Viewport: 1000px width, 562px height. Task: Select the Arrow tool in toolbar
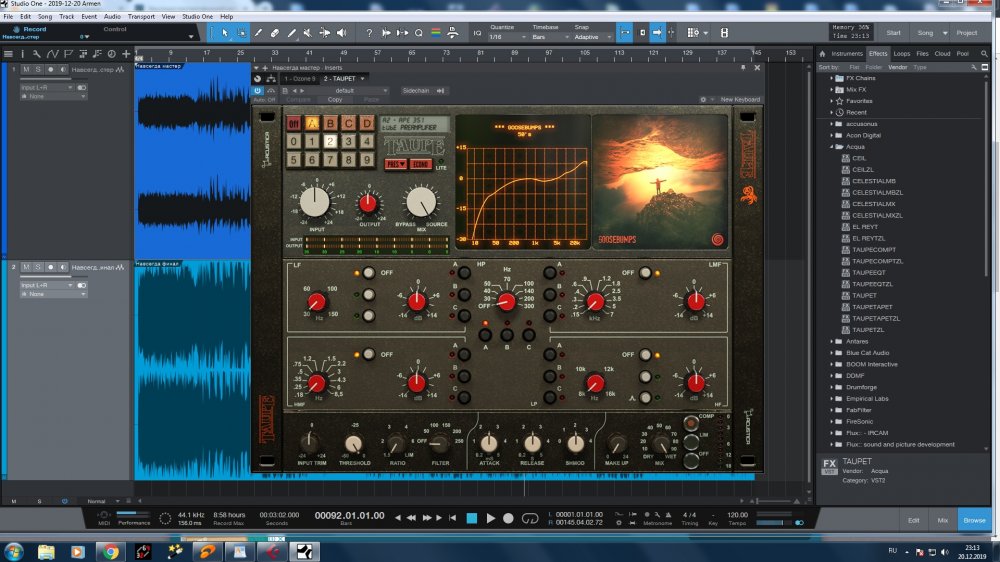tap(224, 33)
